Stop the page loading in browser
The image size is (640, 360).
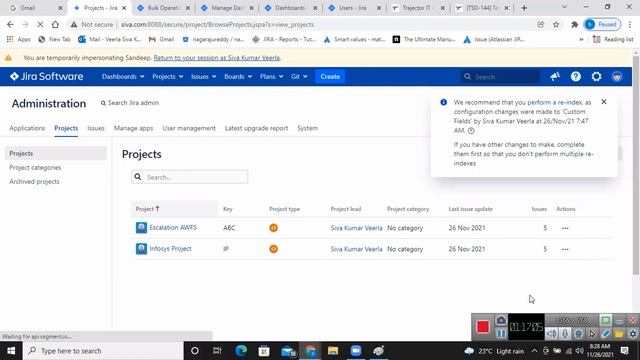pos(40,24)
